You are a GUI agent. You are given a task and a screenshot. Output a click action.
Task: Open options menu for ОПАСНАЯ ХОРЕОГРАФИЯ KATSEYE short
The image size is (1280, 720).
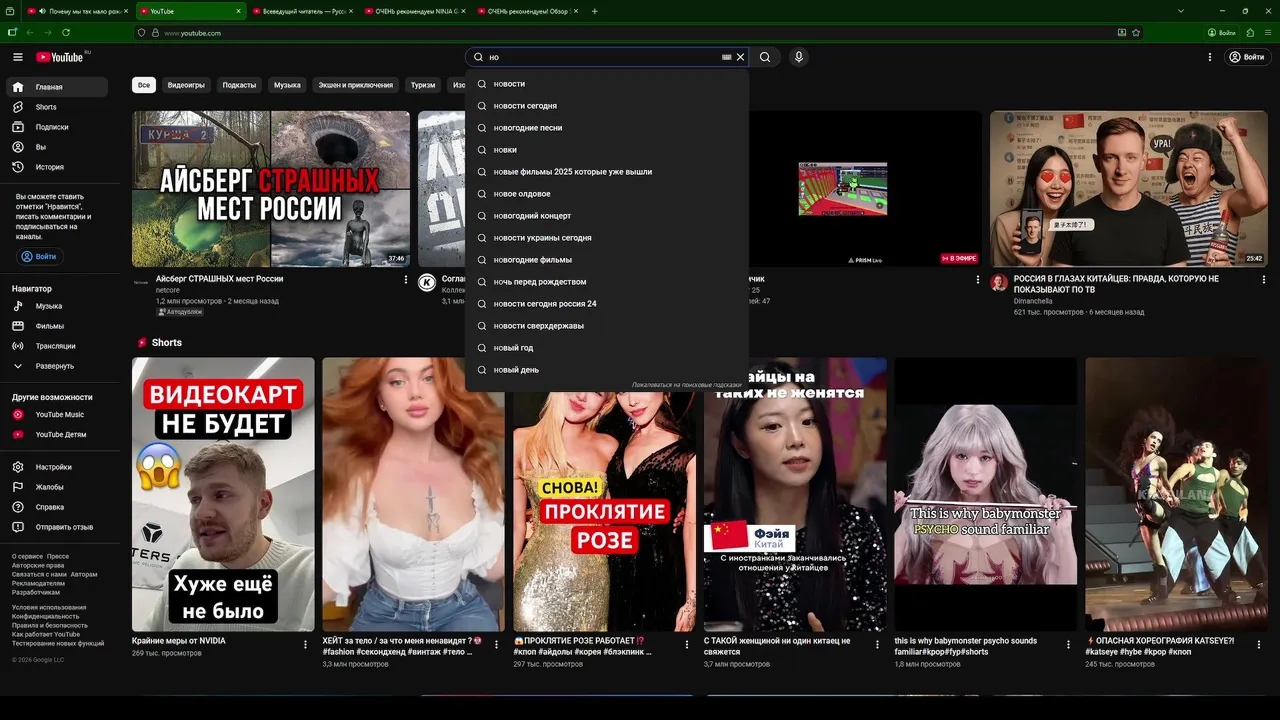click(x=1260, y=645)
